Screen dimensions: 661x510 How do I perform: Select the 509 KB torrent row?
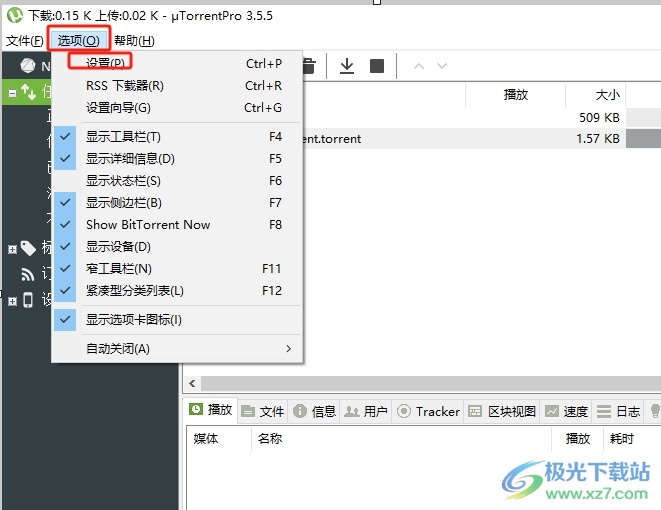pos(481,117)
